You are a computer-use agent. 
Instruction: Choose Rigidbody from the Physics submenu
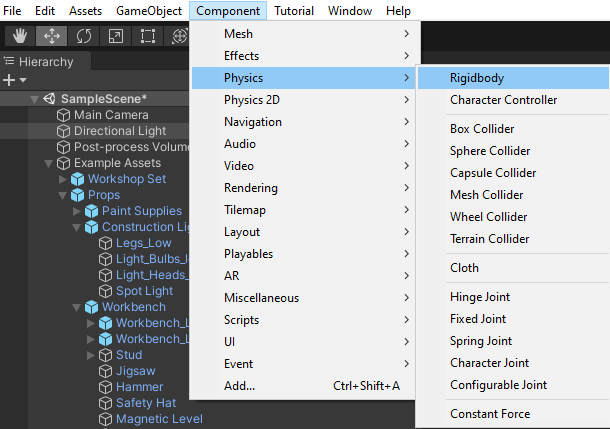pos(477,78)
